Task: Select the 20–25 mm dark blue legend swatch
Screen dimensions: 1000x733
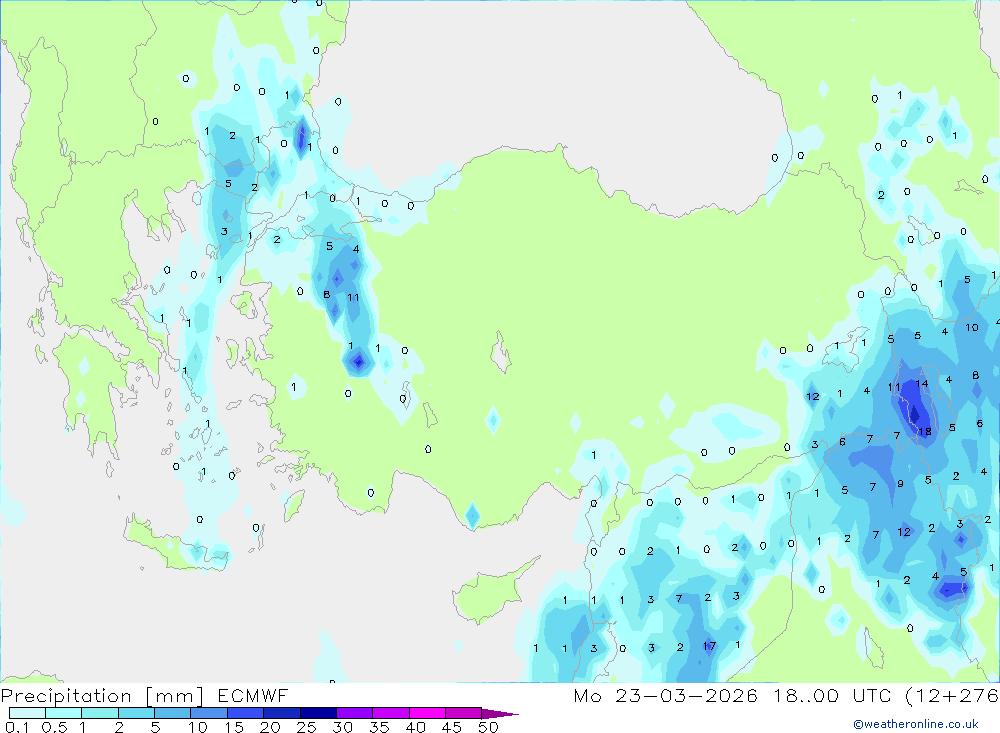Action: [x=281, y=713]
